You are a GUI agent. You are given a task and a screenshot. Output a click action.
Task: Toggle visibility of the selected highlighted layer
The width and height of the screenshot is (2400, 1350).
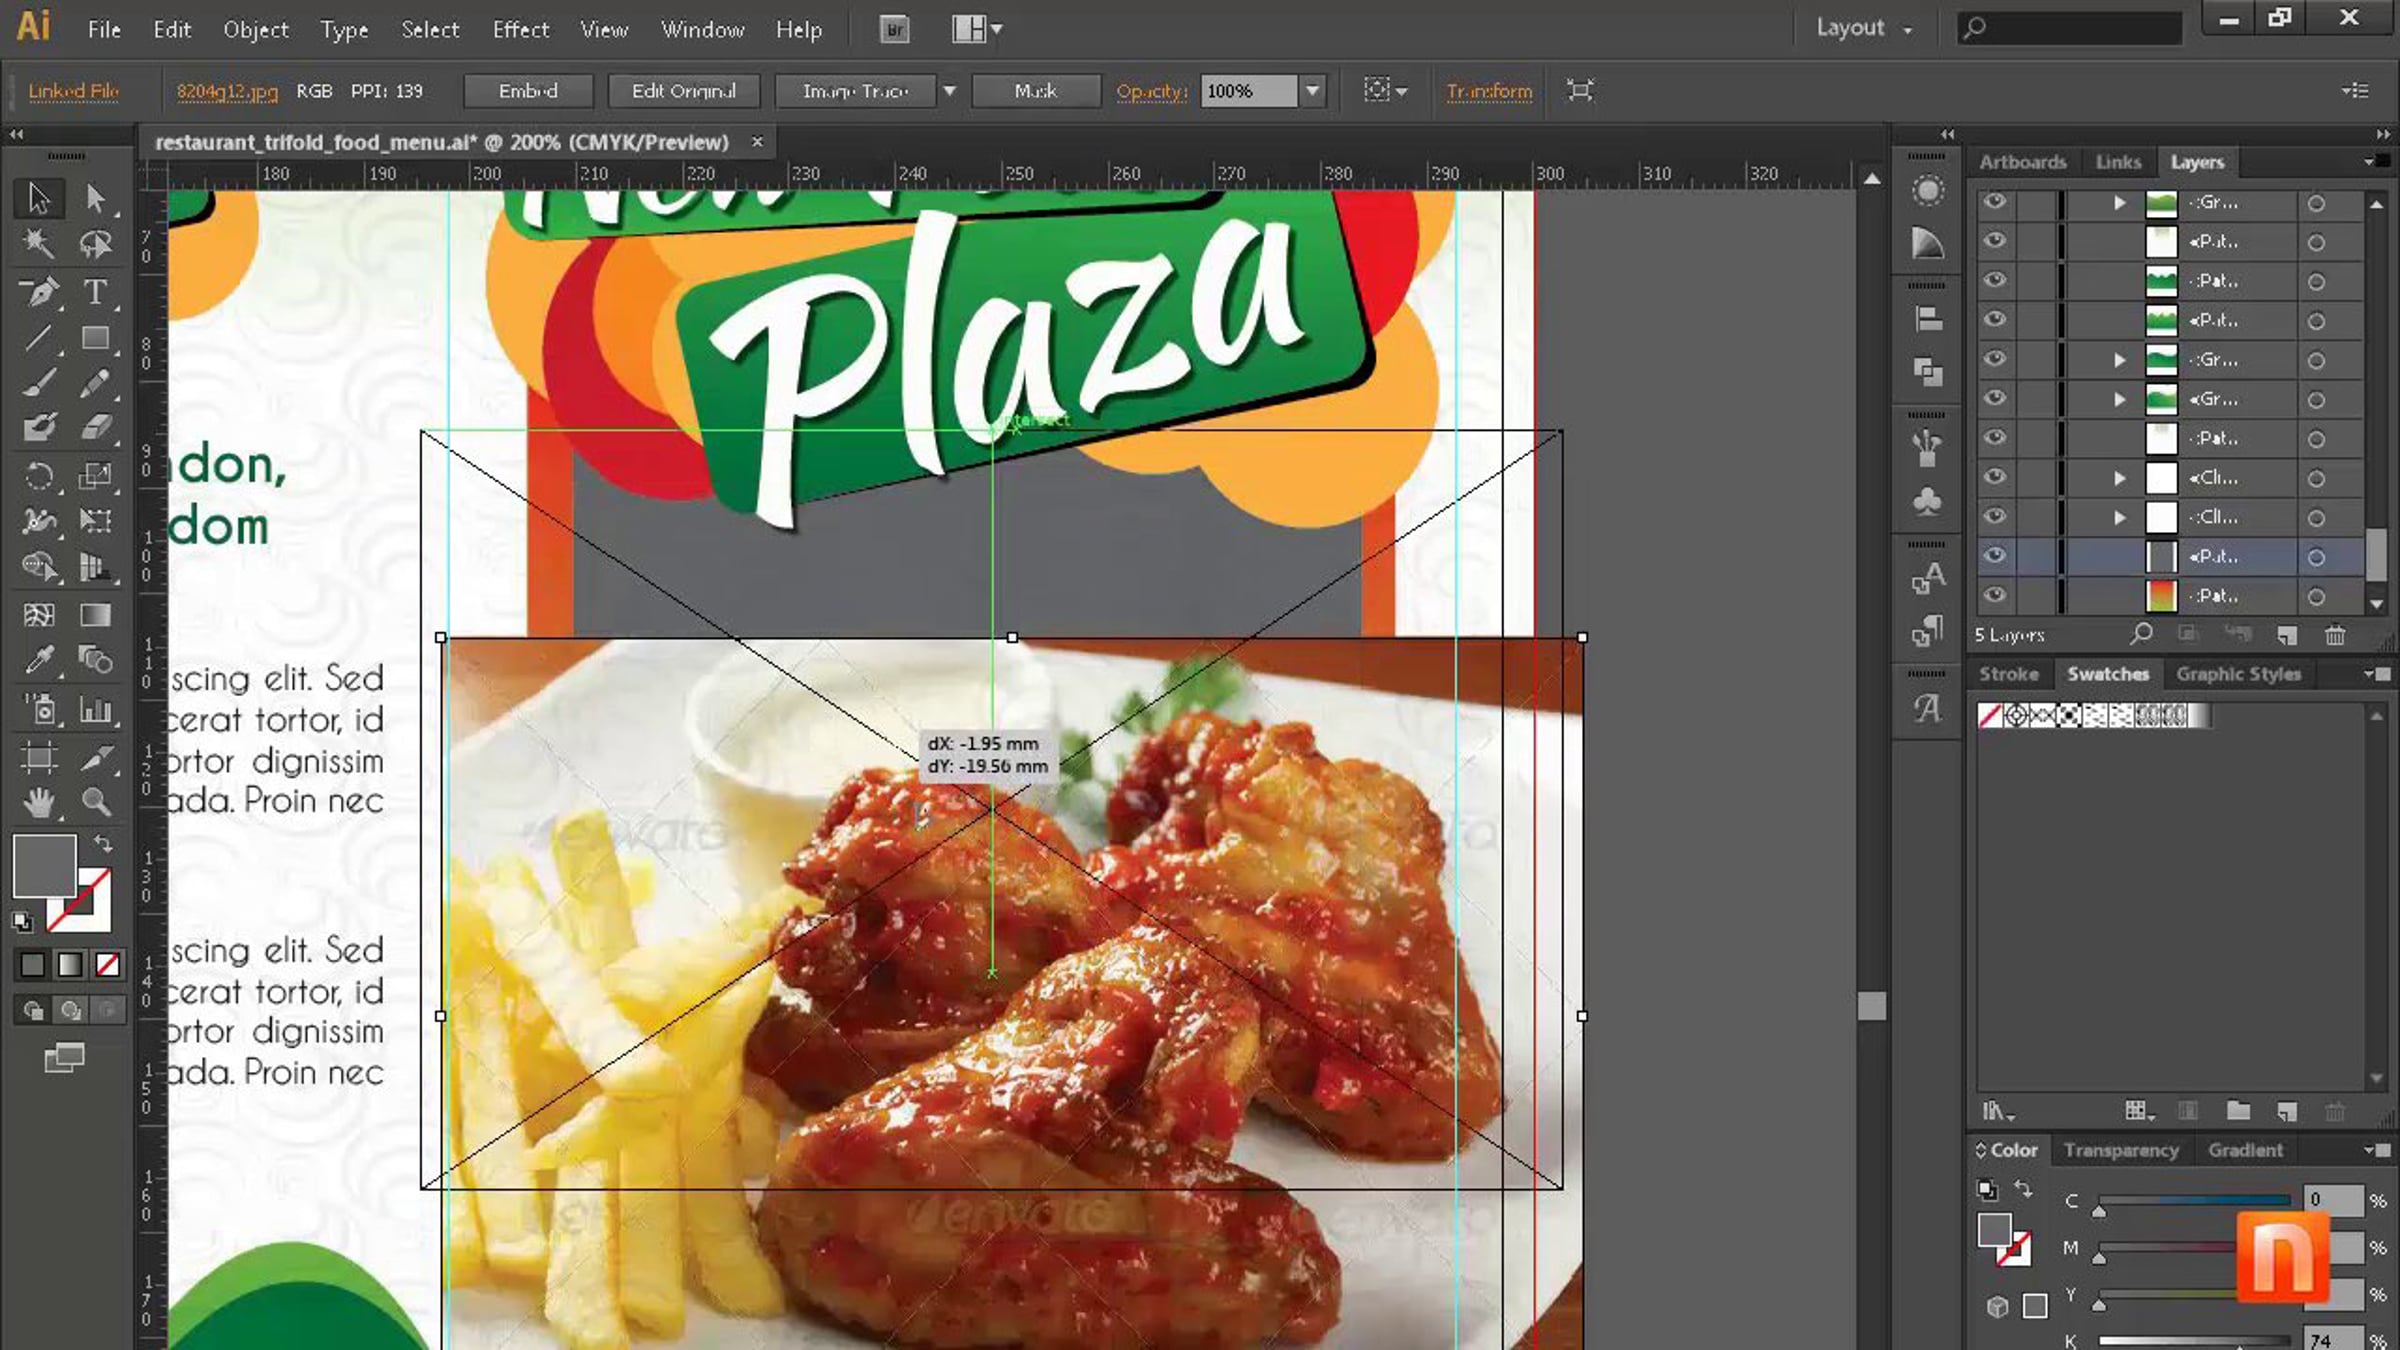(1995, 556)
